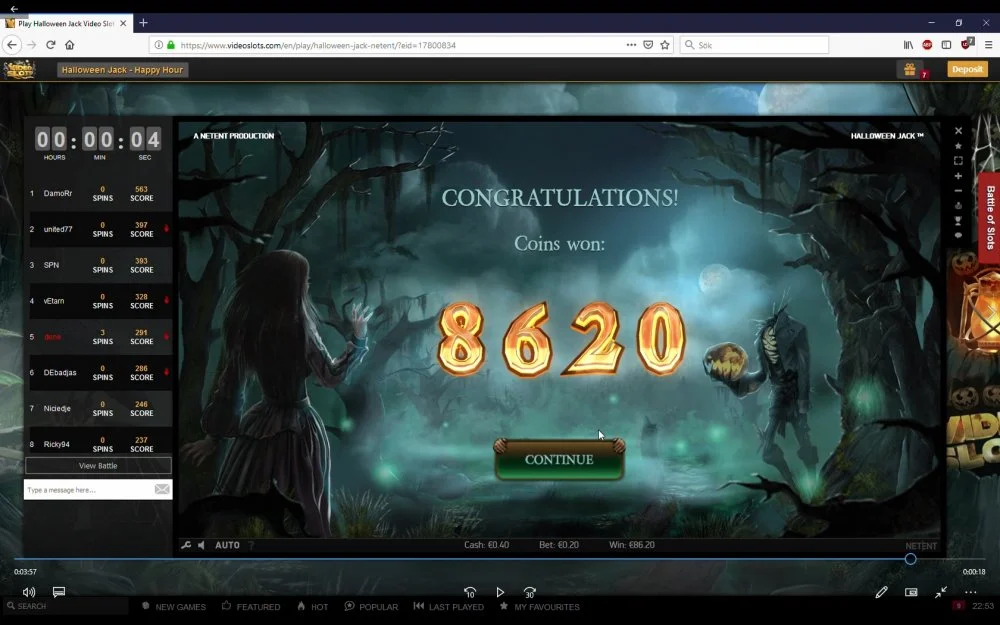The image size is (1000, 625).
Task: Enlarge game with plus icon
Action: 958,176
